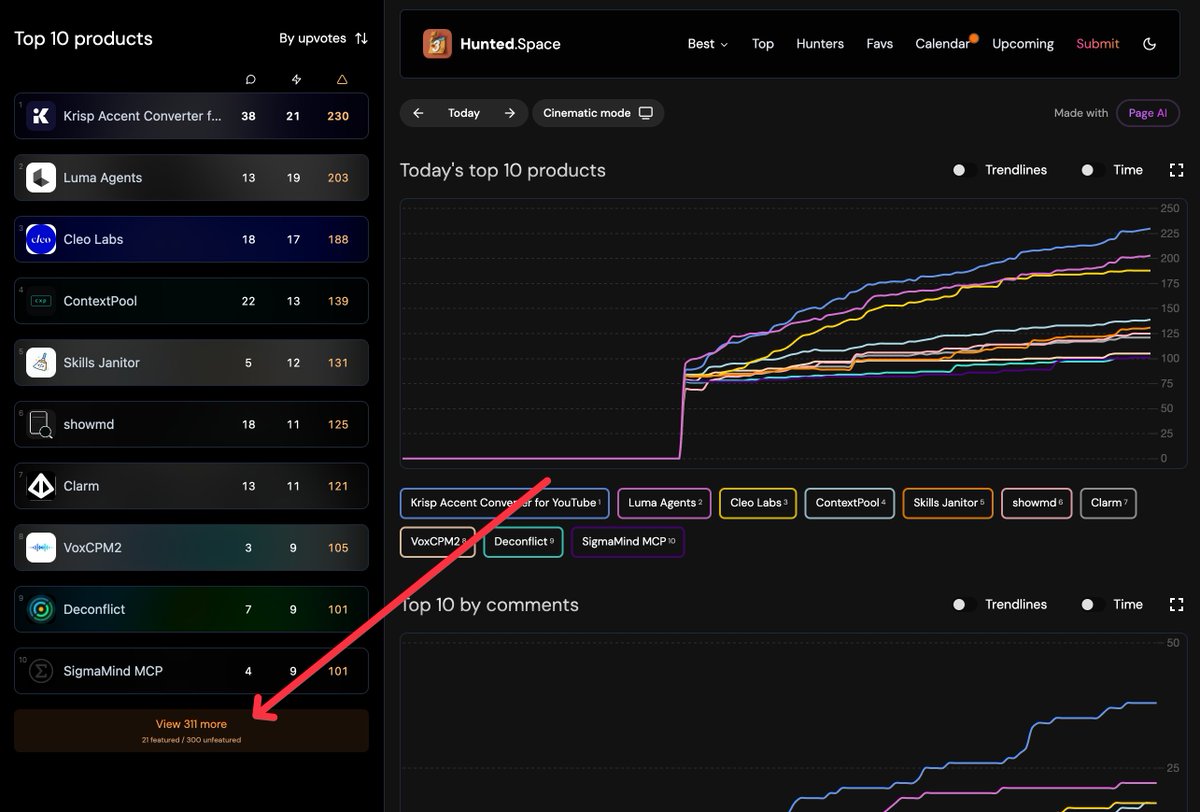Toggle VoxCPM2 legend chip

(438, 542)
